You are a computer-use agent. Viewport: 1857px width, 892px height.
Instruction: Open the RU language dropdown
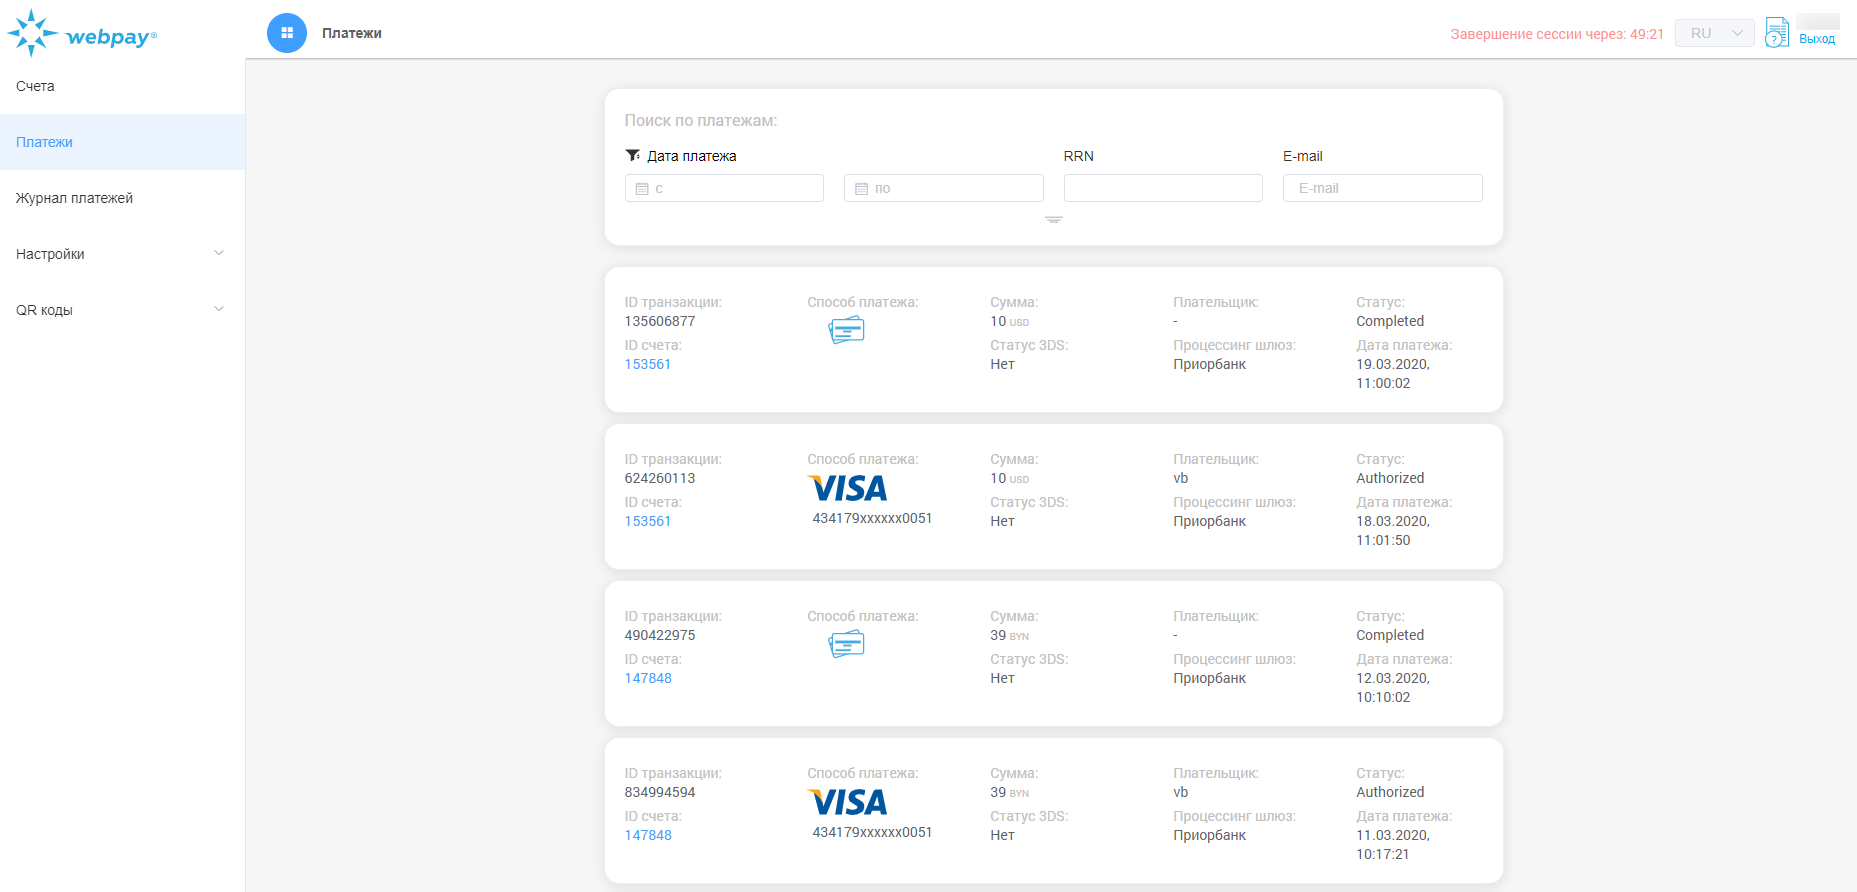[x=1714, y=33]
